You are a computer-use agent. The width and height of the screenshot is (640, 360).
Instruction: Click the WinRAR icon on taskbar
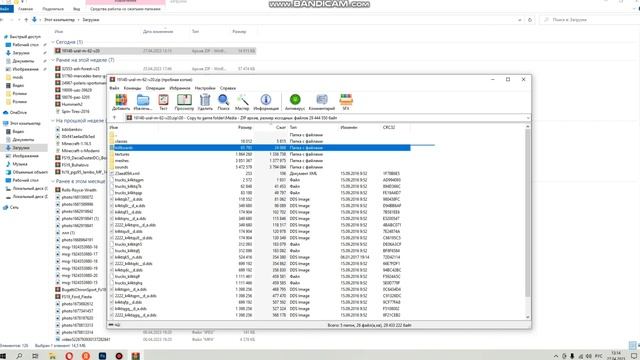[x=136, y=356]
